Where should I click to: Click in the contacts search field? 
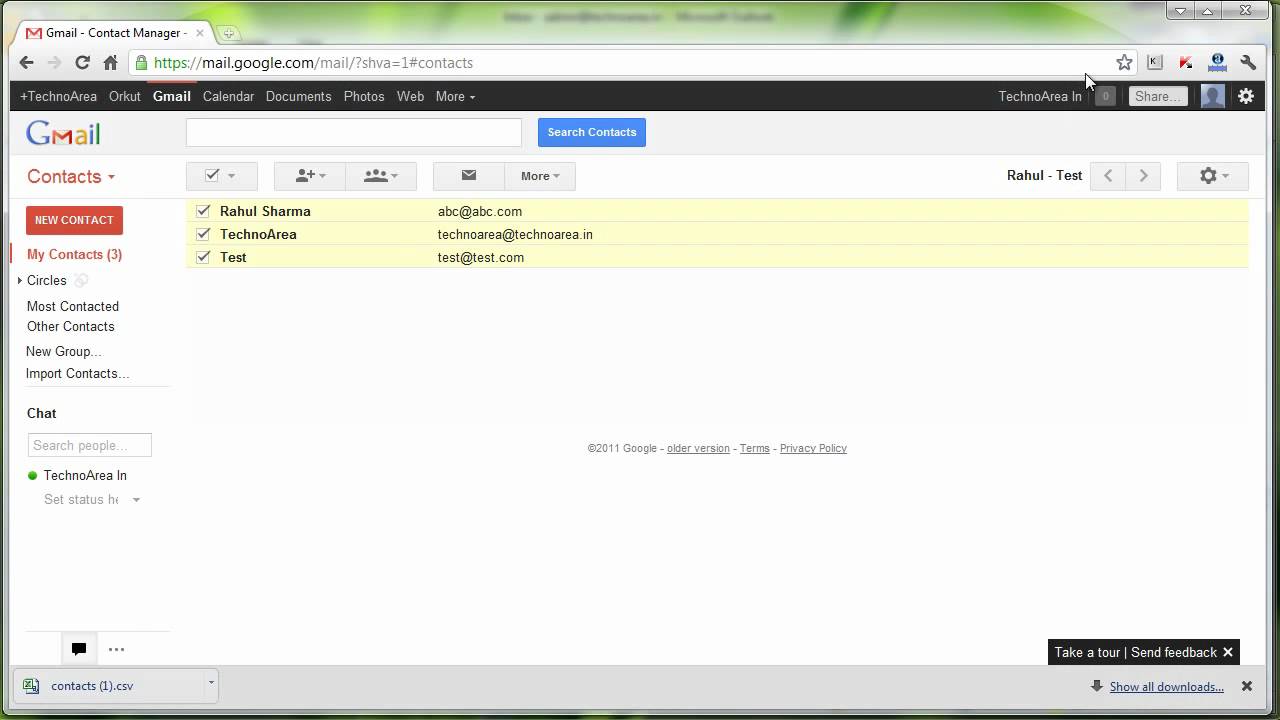coord(354,132)
